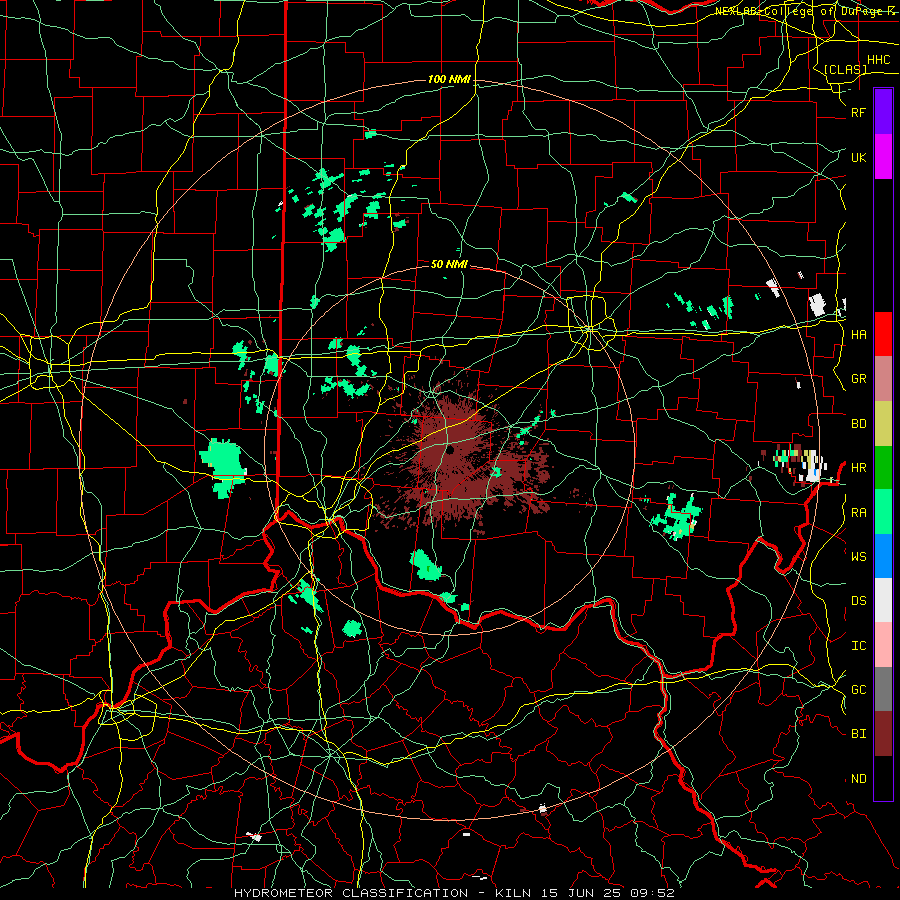Click the GR legend label
Screen dimensions: 900x900
click(858, 379)
